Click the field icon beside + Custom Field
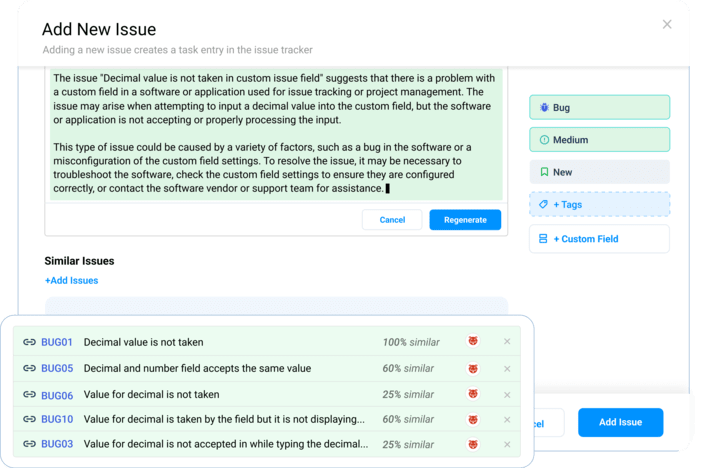This screenshot has height=468, width=702. 543,239
